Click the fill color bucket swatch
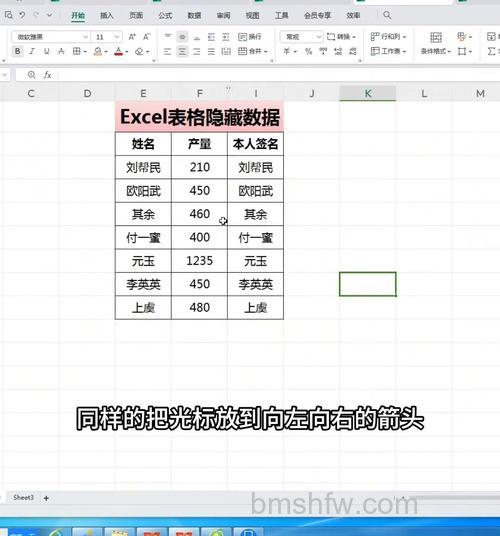 [x=98, y=51]
